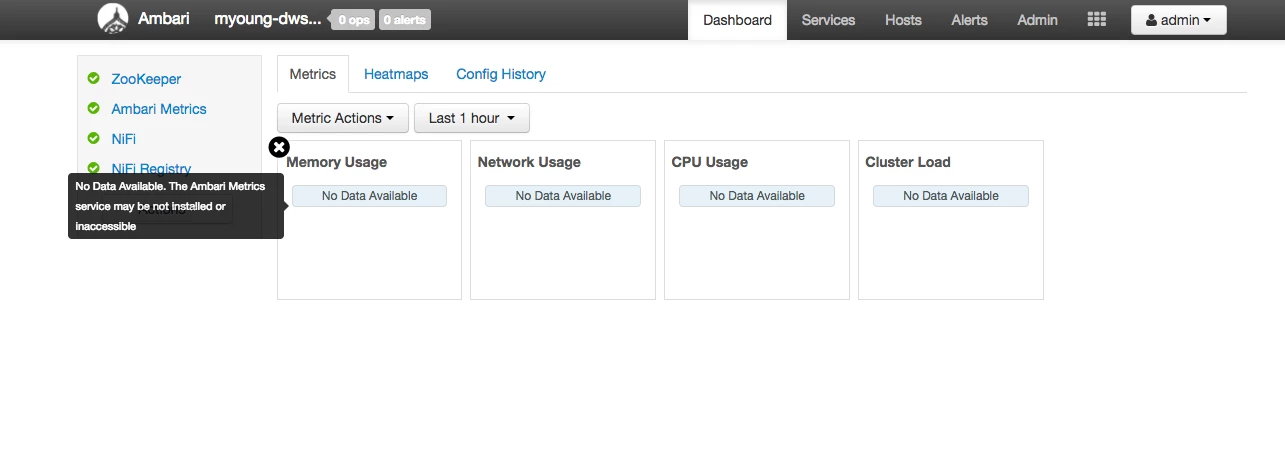Expand the Metric Actions dropdown
The image size is (1285, 465).
click(x=343, y=118)
